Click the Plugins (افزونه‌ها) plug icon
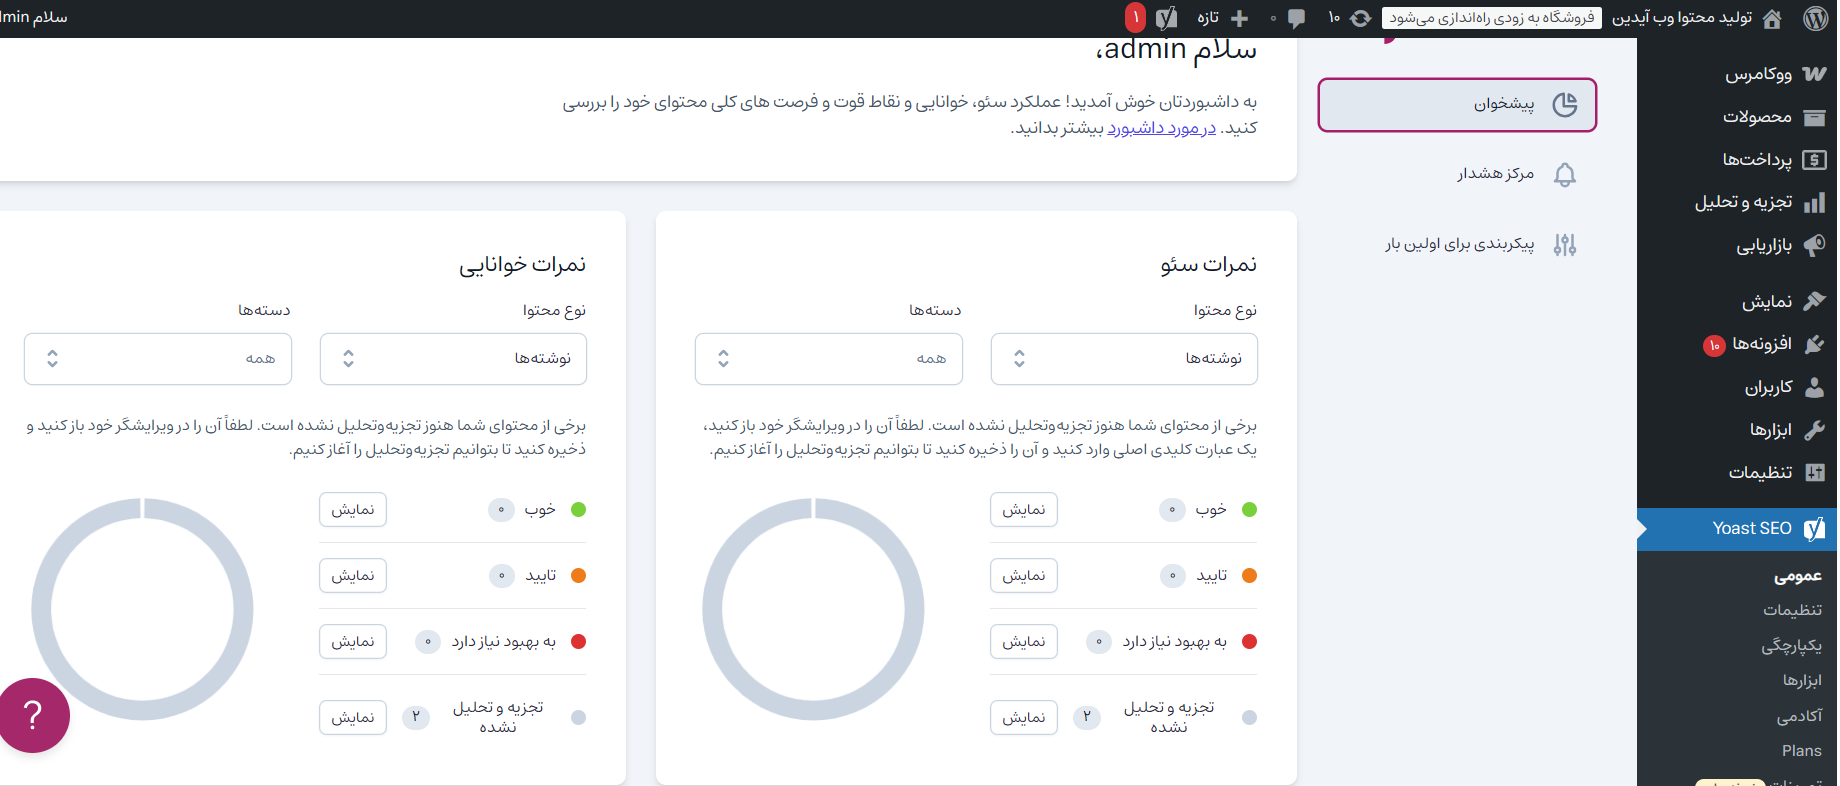This screenshot has height=786, width=1840. coord(1814,345)
